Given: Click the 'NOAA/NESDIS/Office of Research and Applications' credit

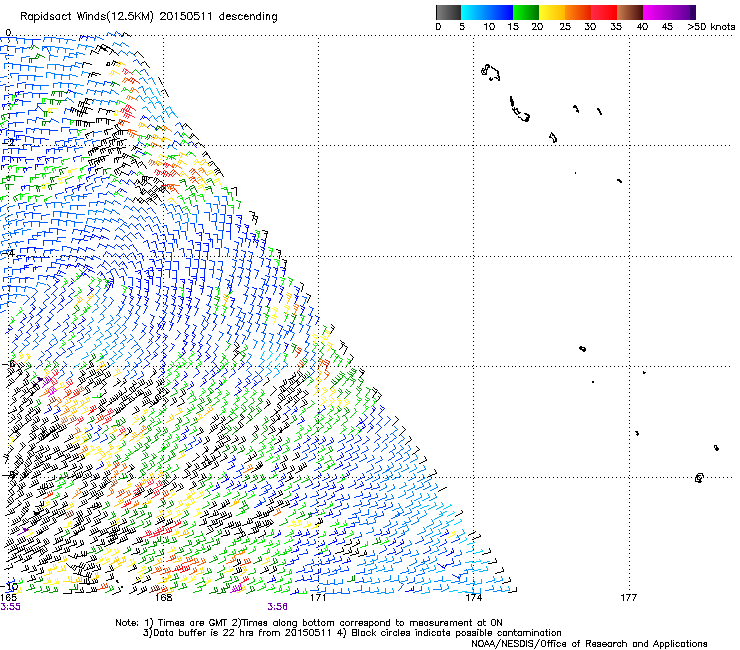Looking at the screenshot, I should (589, 644).
